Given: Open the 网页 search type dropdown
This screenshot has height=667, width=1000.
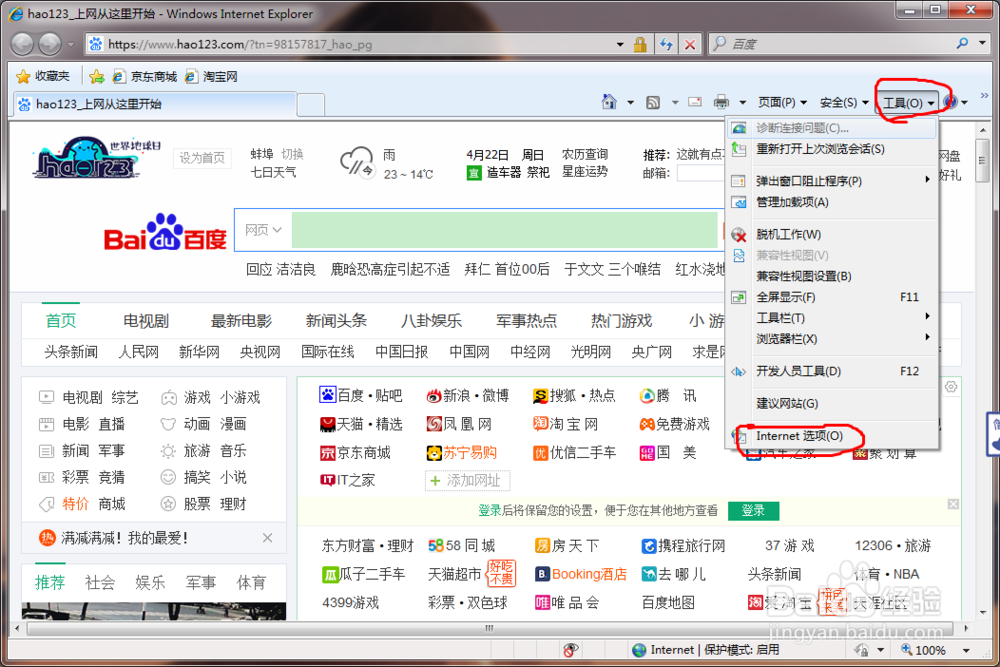Looking at the screenshot, I should [263, 230].
